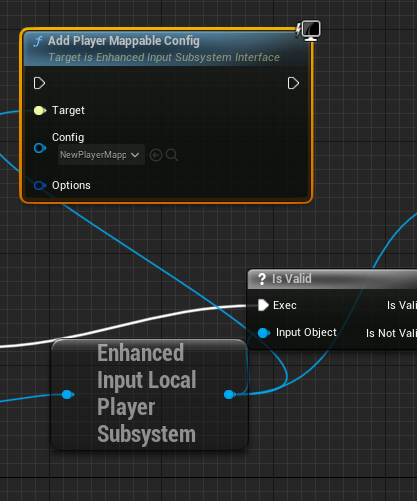This screenshot has height=501, width=417.
Task: Click the Is Not Valid output label
Action: tap(391, 333)
